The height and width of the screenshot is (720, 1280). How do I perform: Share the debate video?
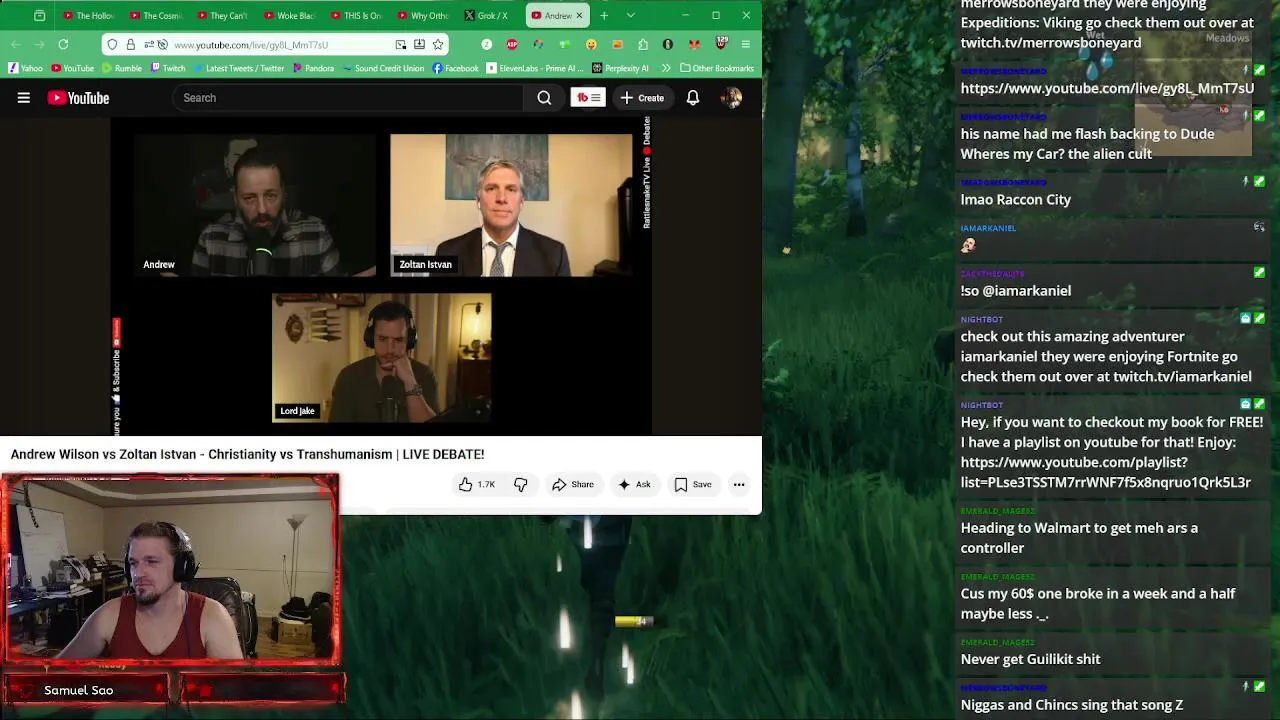(x=572, y=484)
